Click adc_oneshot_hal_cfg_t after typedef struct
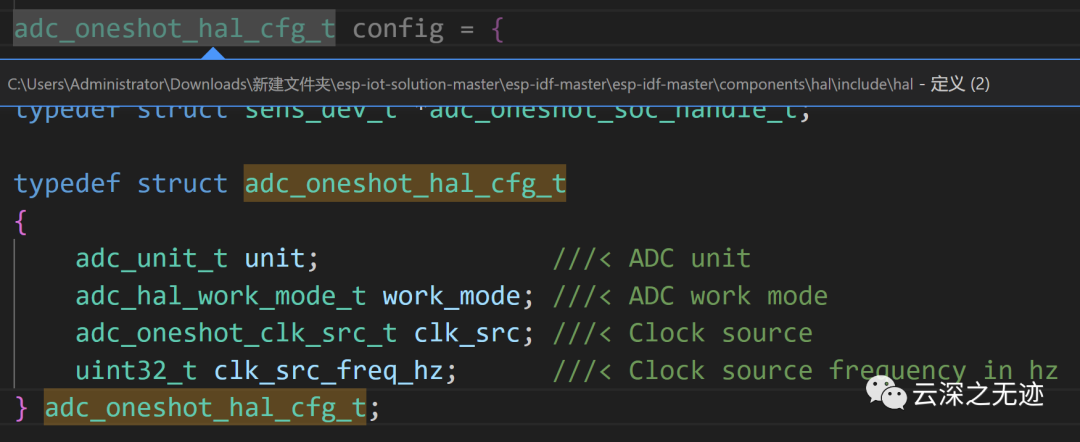1080x442 pixels. click(x=405, y=184)
